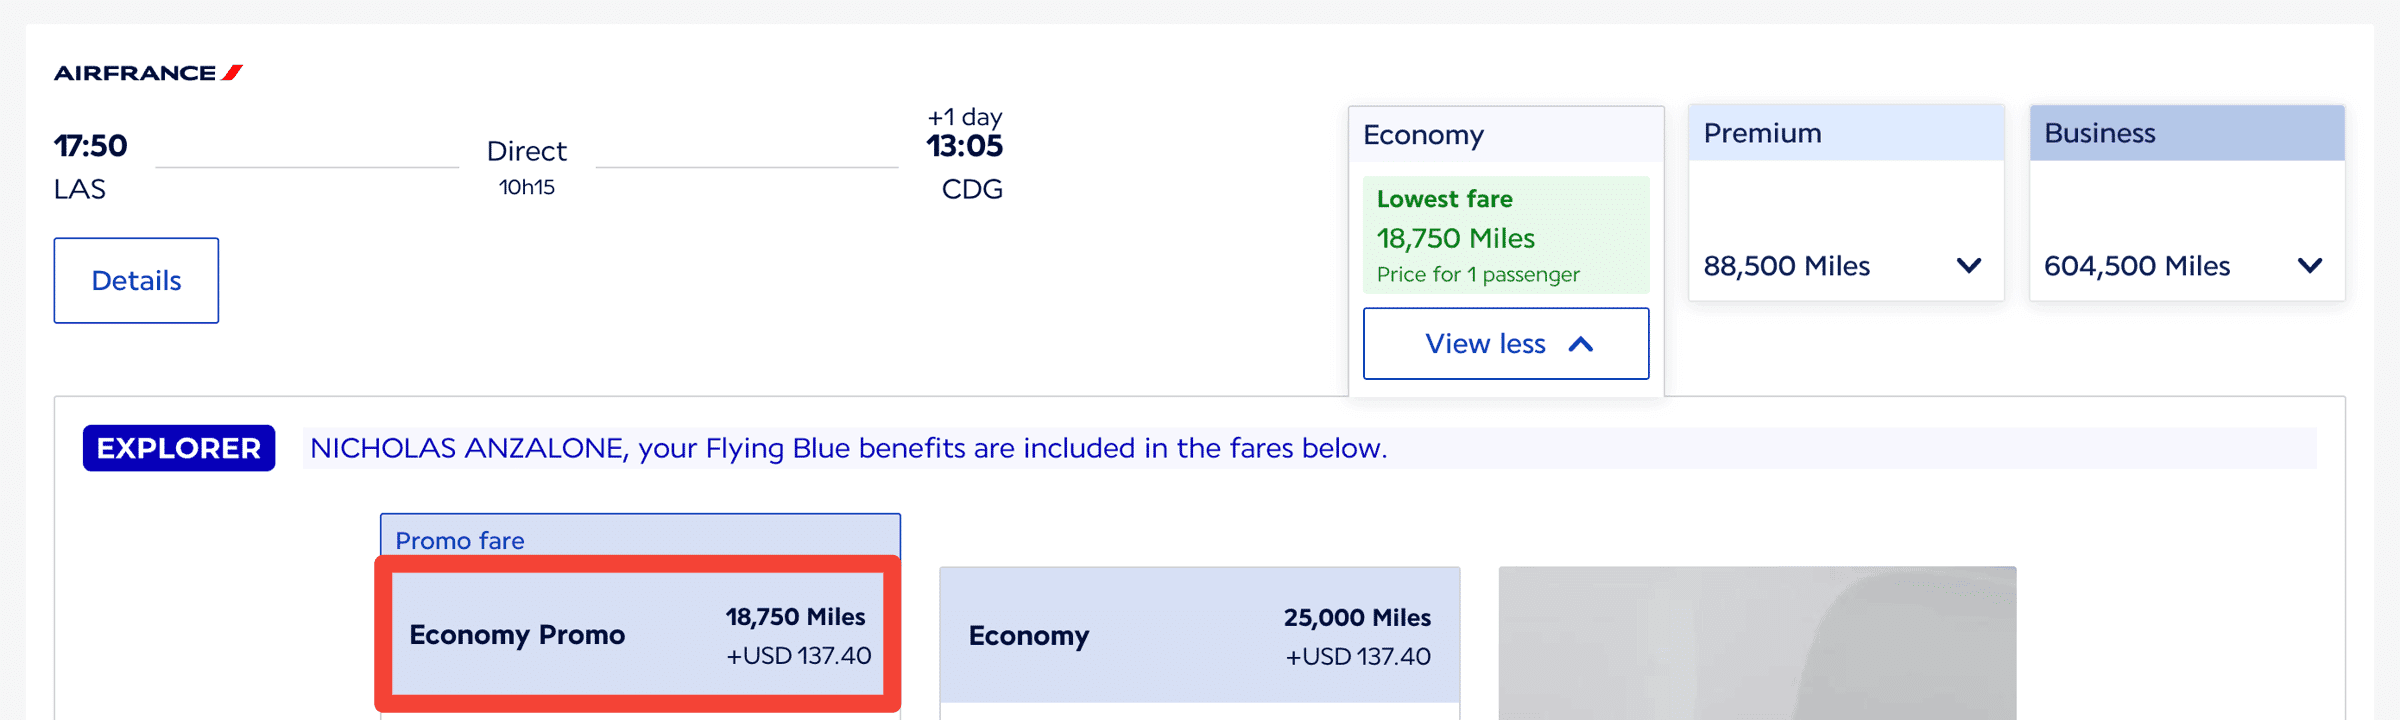
Task: Click the 17:50 departure time
Action: (x=91, y=146)
